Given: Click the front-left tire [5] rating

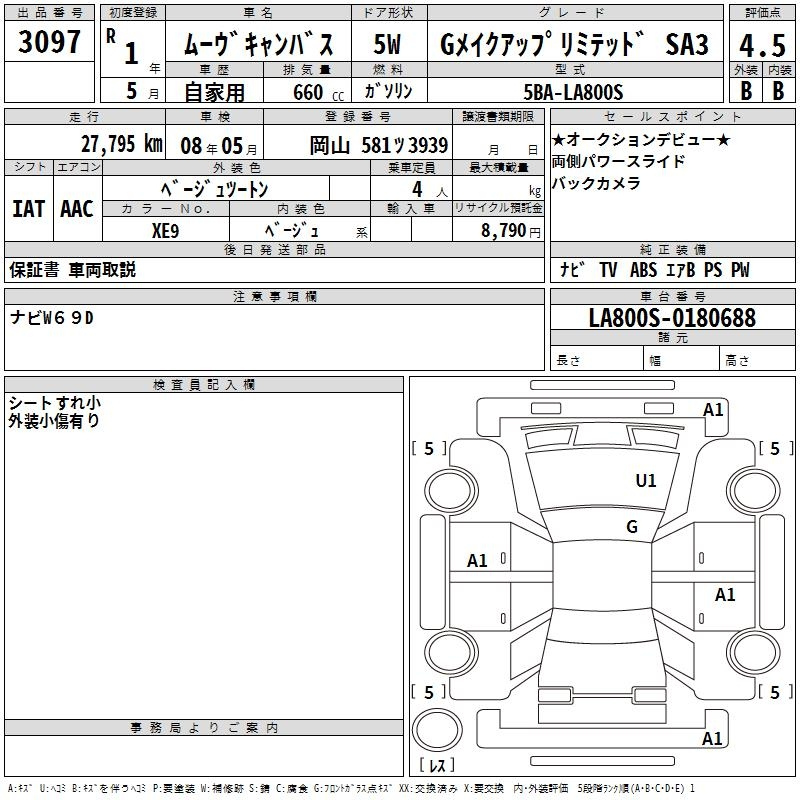Looking at the screenshot, I should [x=429, y=449].
